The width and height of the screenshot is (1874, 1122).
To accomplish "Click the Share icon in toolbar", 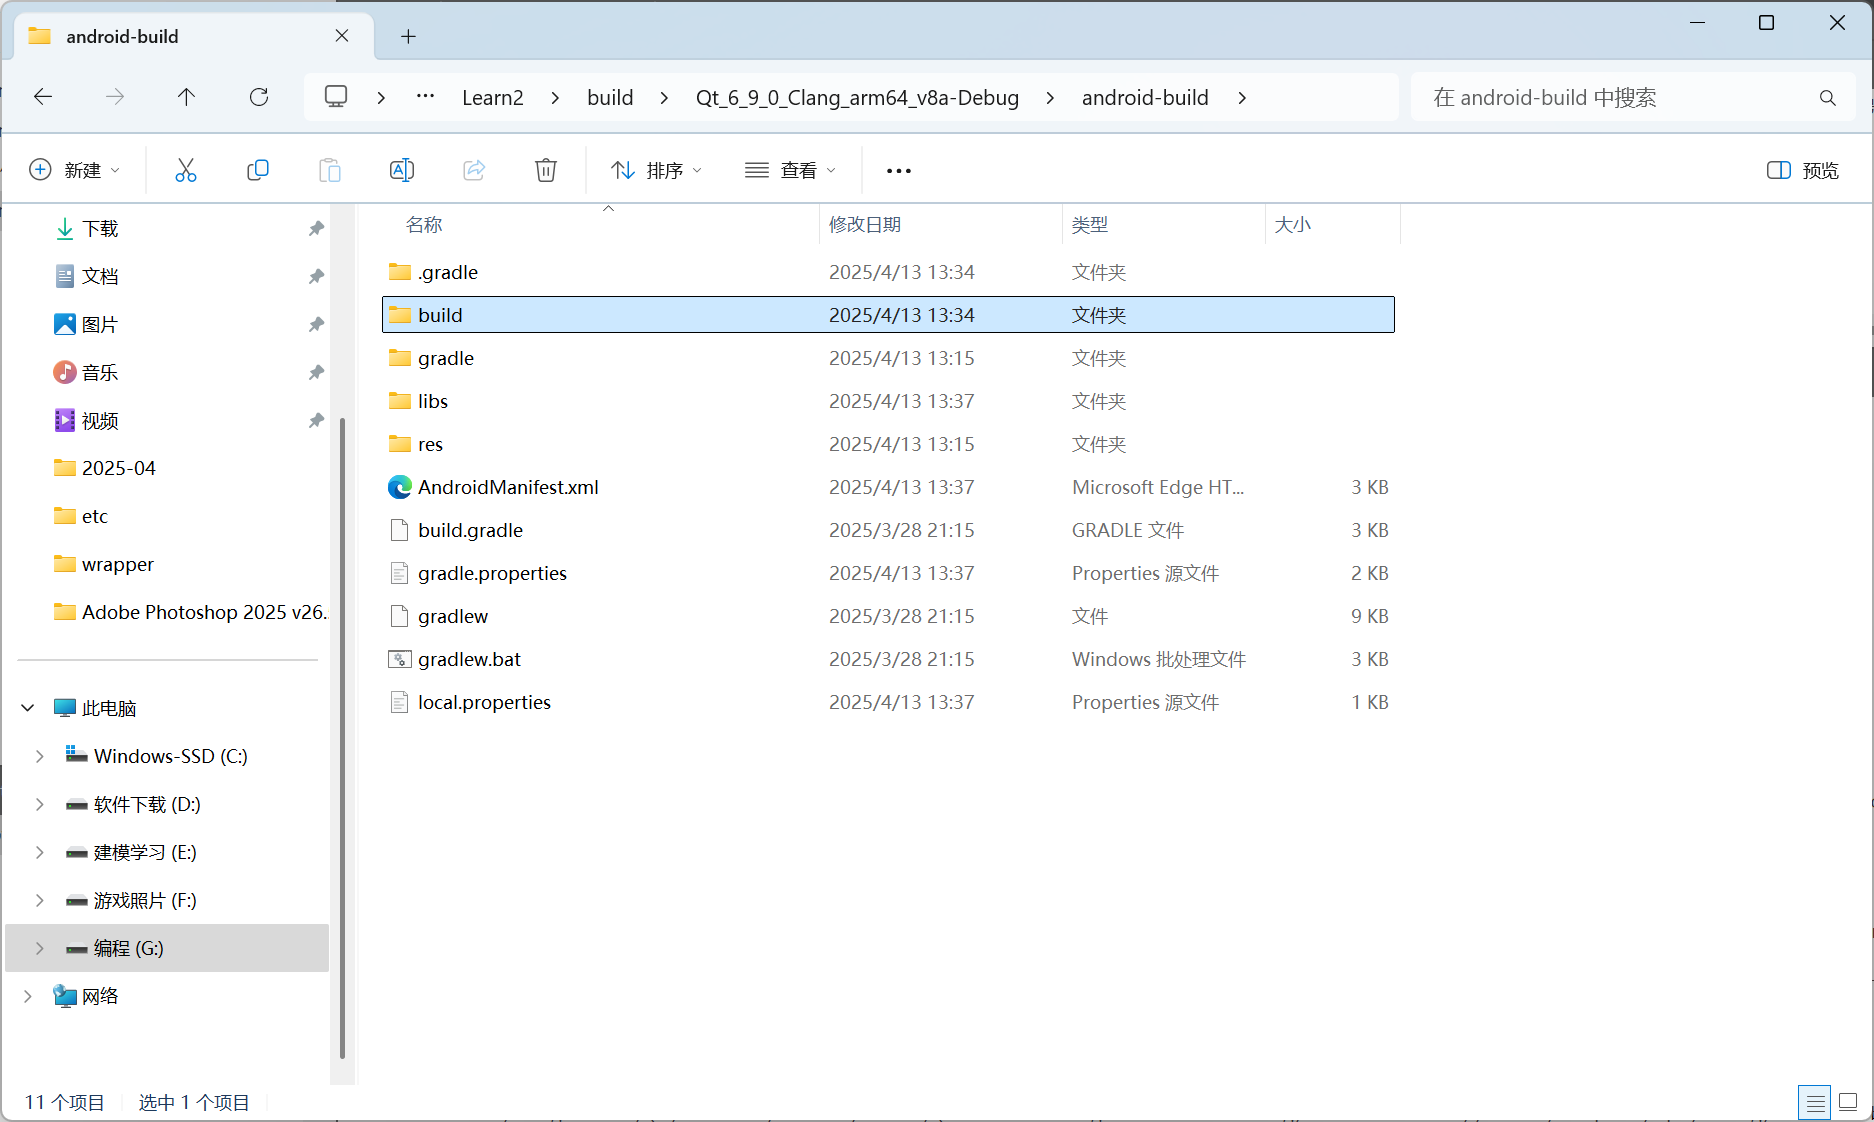I will coord(474,170).
